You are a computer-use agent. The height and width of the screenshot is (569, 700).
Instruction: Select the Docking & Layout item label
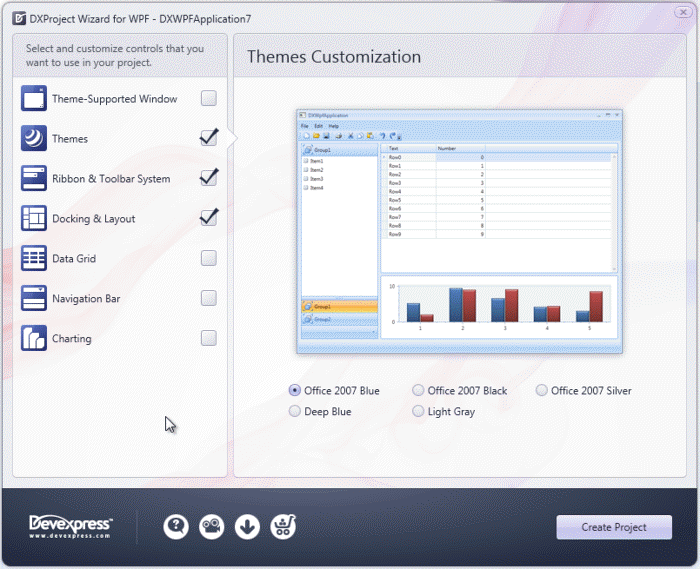tap(94, 219)
